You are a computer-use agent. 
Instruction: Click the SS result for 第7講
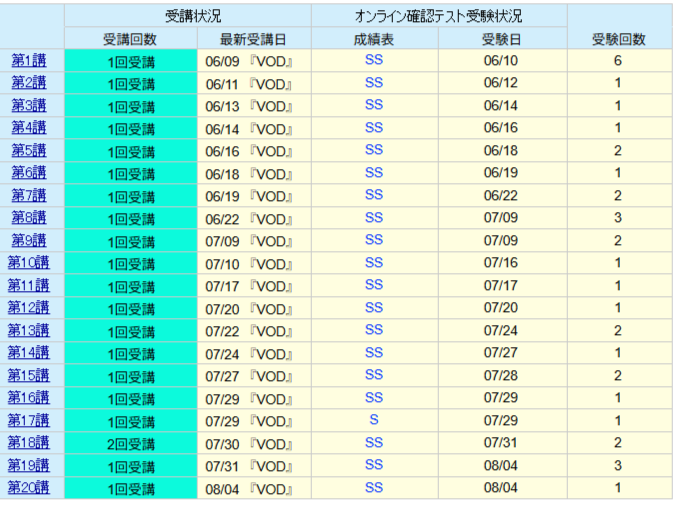(374, 195)
